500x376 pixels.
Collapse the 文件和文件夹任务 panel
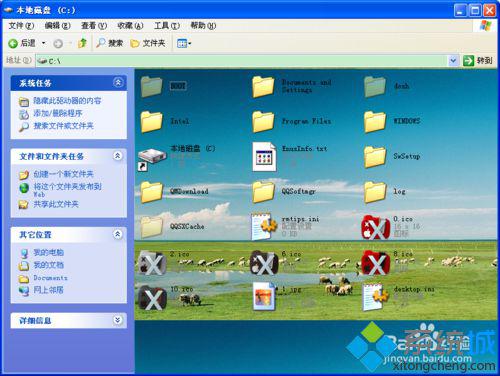pos(118,155)
